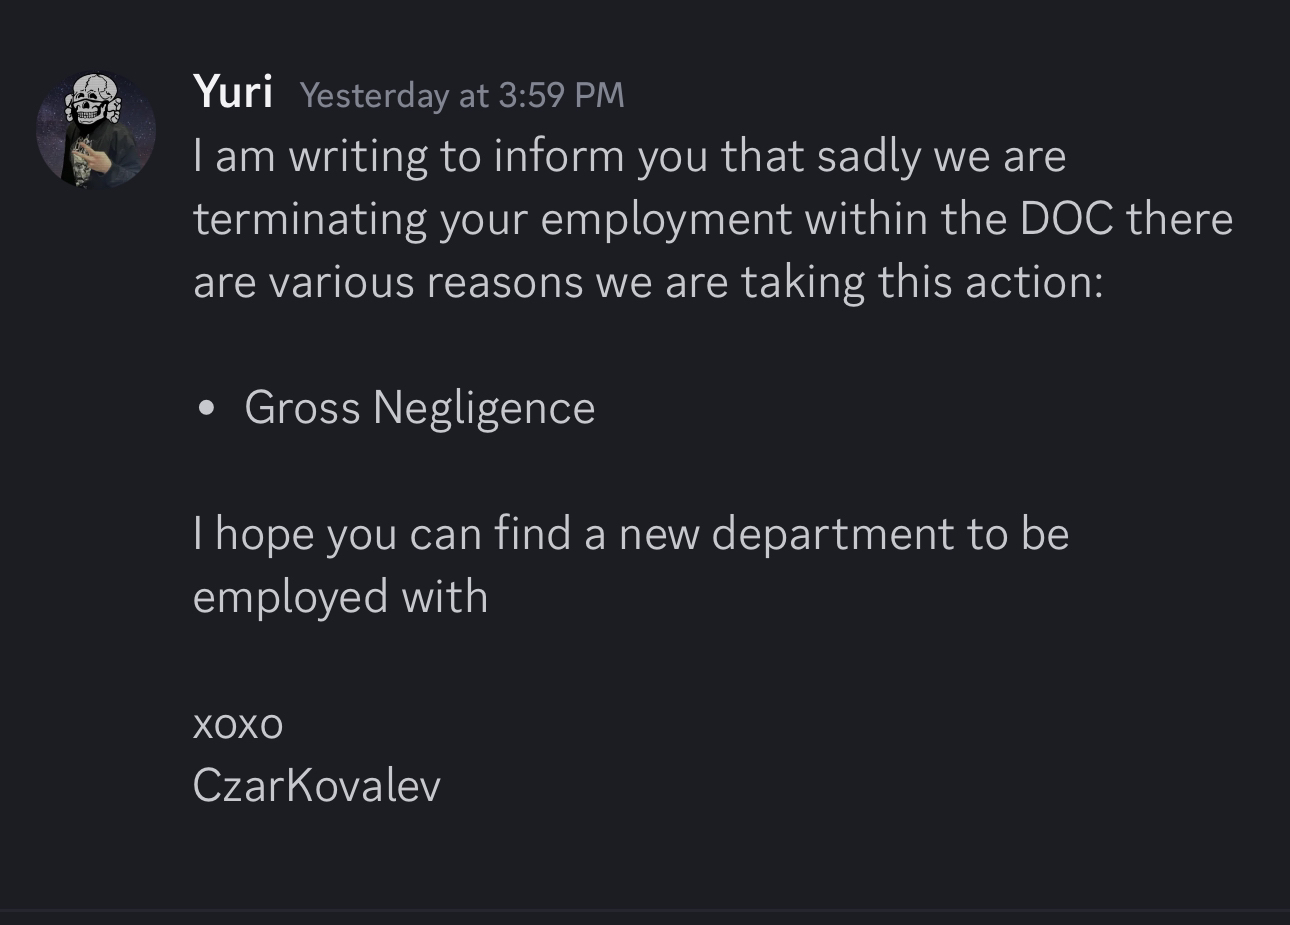1290x925 pixels.
Task: Click the xoxo sign-off text
Action: pyautogui.click(x=238, y=724)
